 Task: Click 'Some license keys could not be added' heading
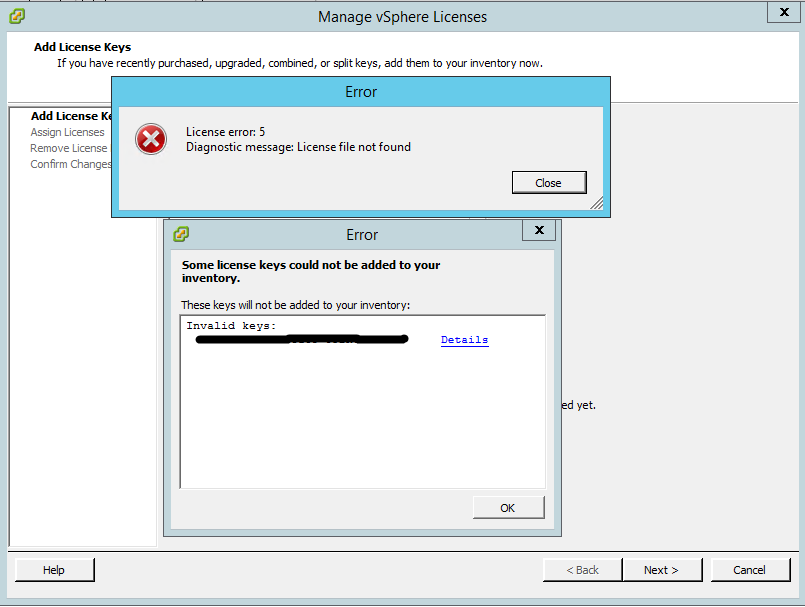pyautogui.click(x=311, y=271)
